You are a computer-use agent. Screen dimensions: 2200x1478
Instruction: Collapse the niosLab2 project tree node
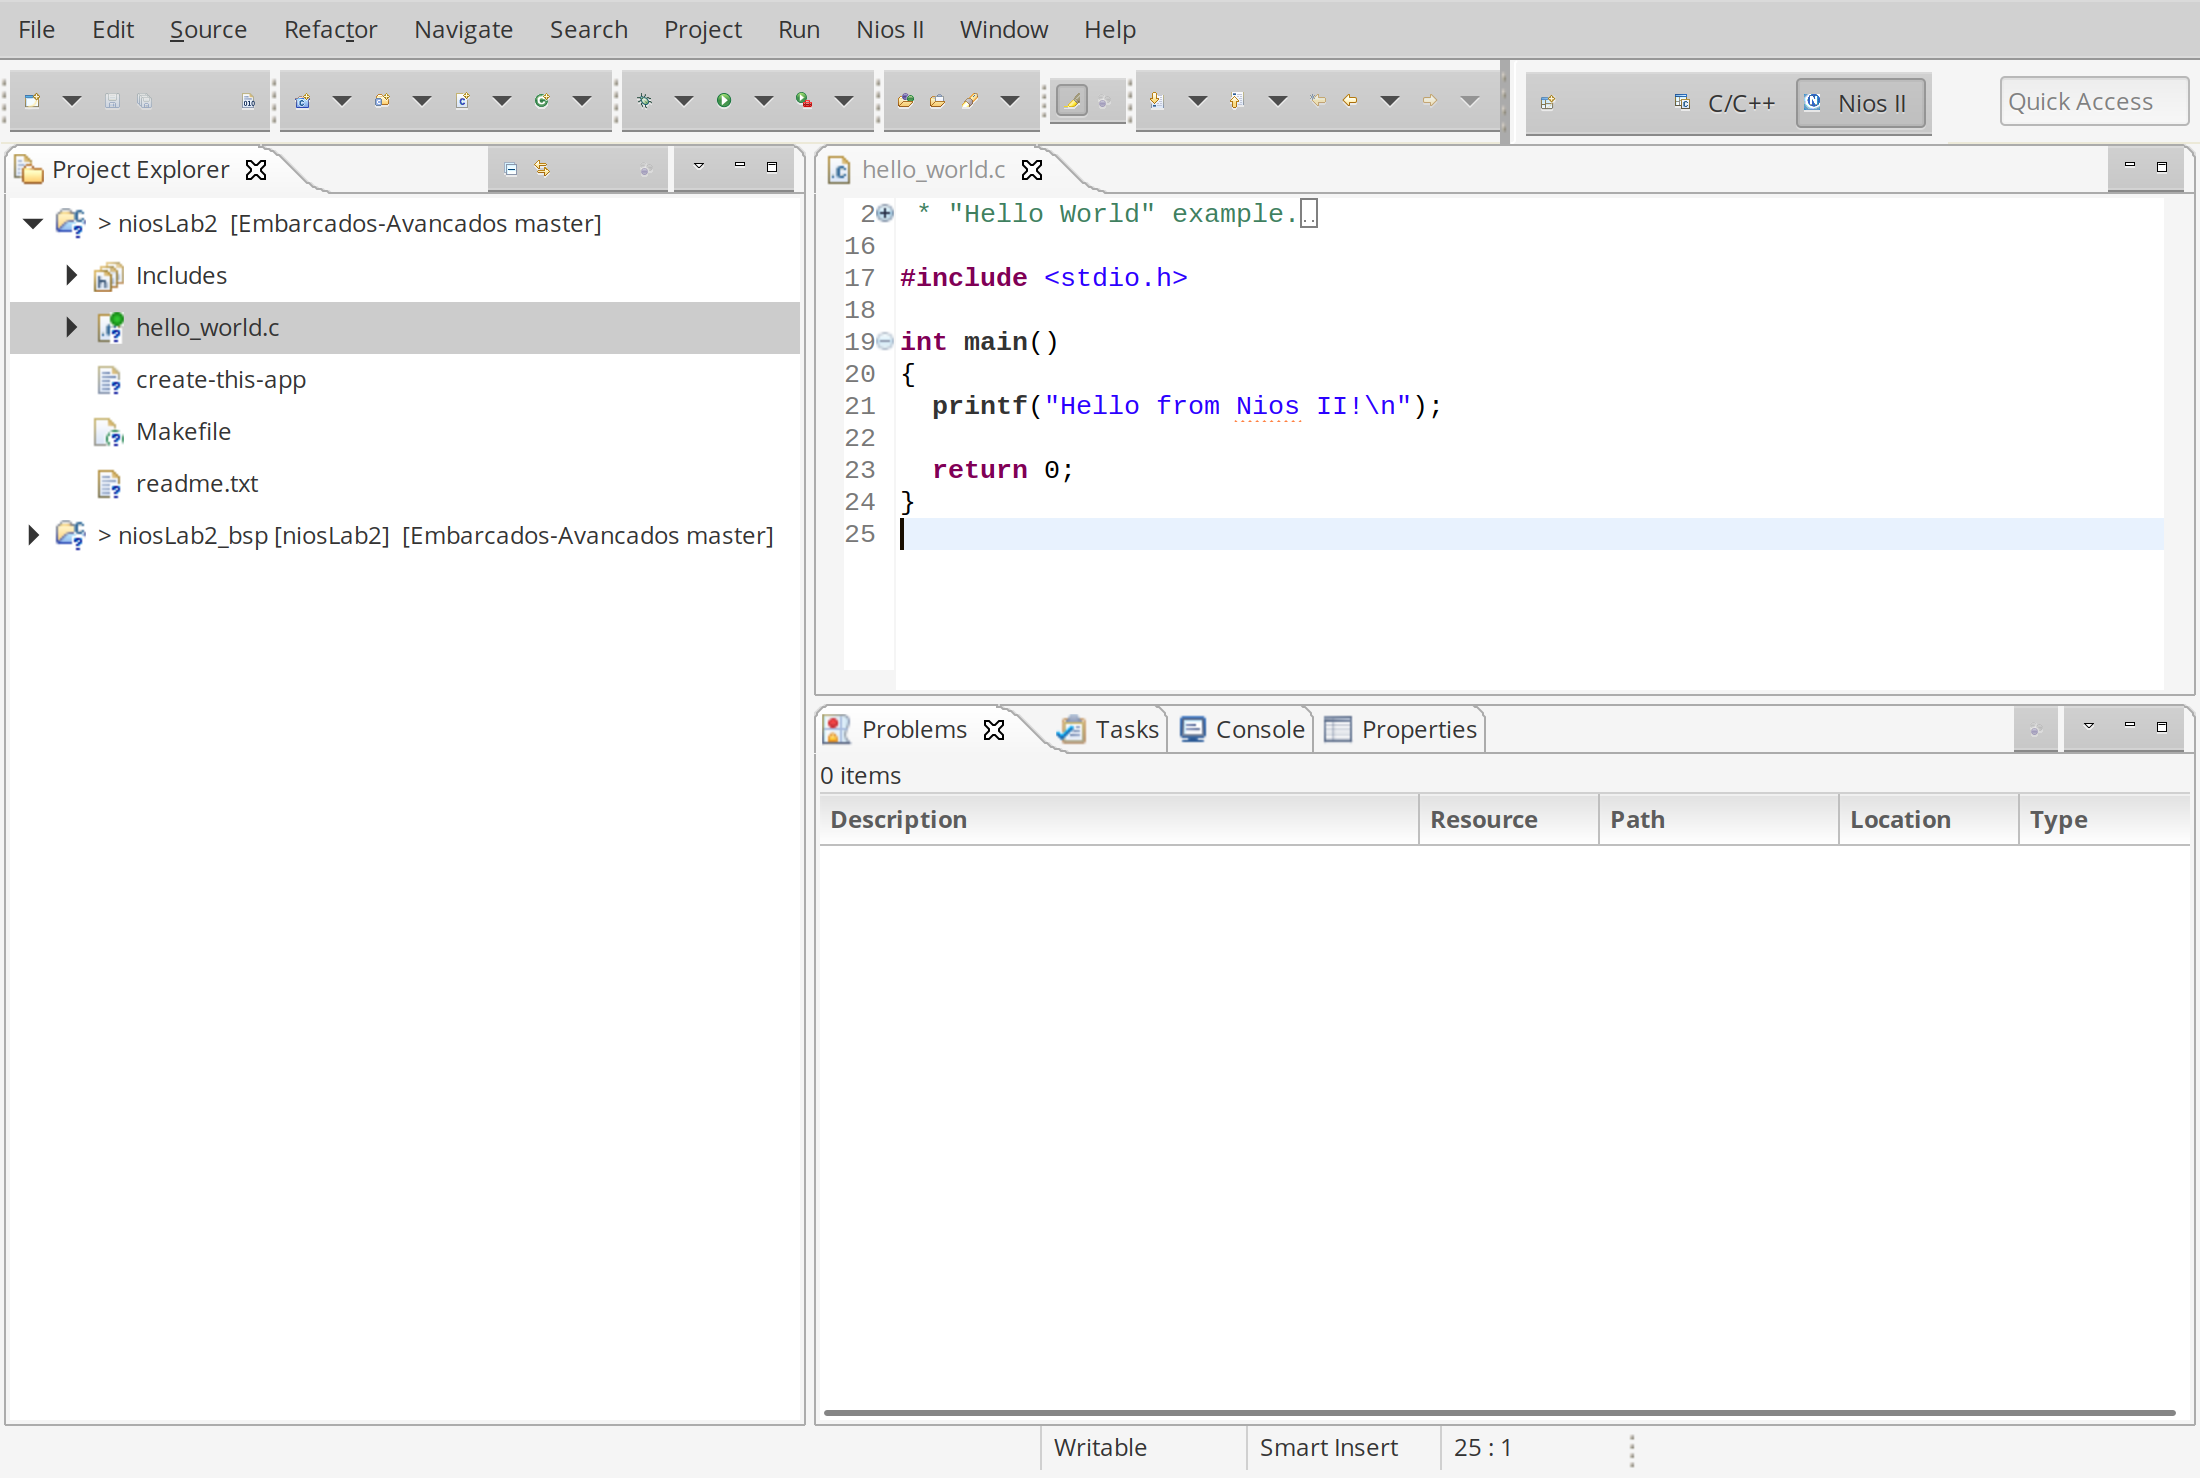point(33,223)
